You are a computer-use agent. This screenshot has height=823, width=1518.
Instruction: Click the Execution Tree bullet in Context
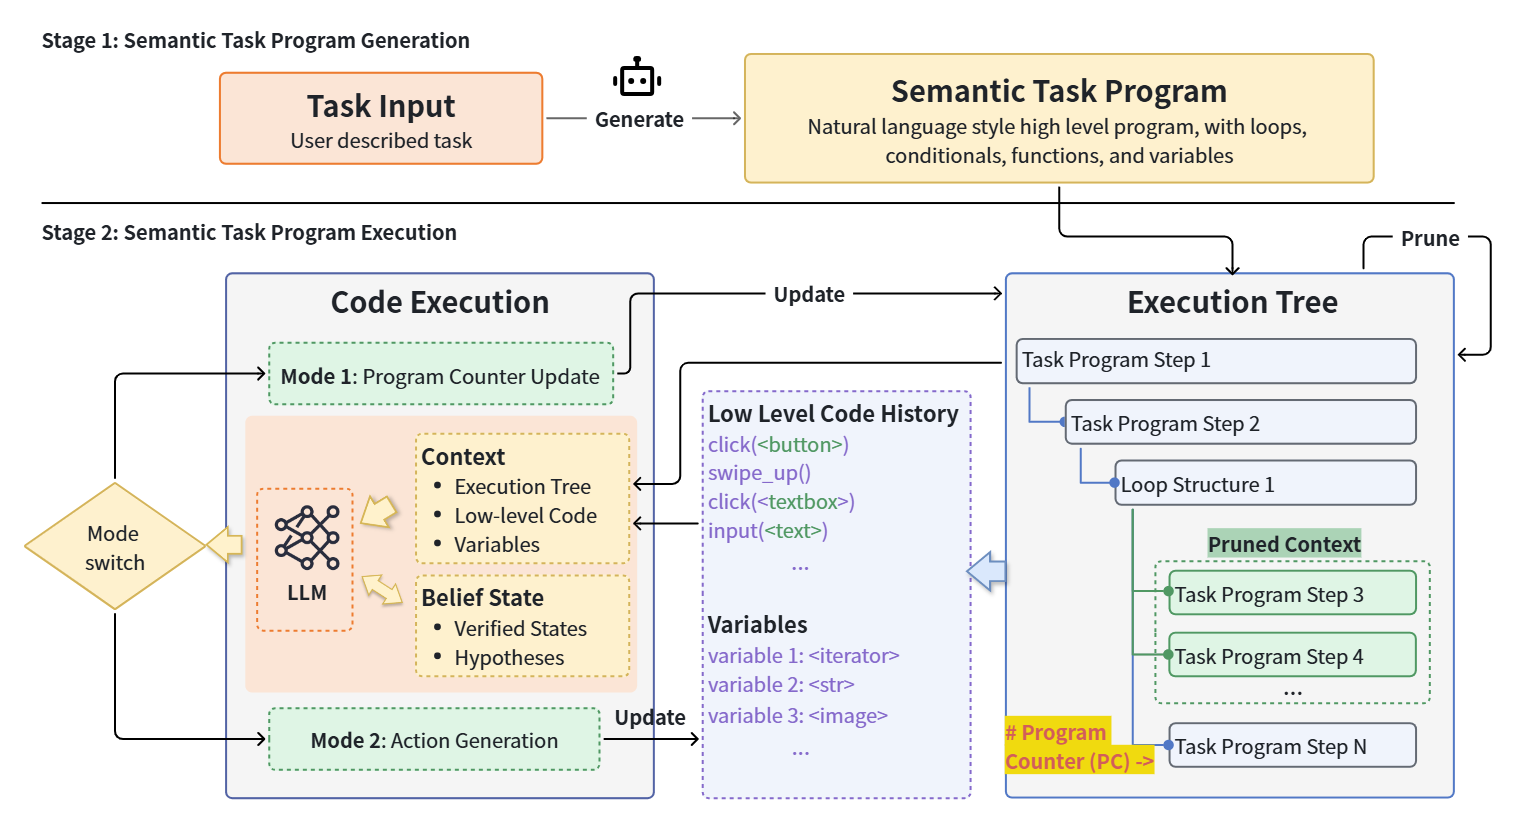(x=522, y=487)
